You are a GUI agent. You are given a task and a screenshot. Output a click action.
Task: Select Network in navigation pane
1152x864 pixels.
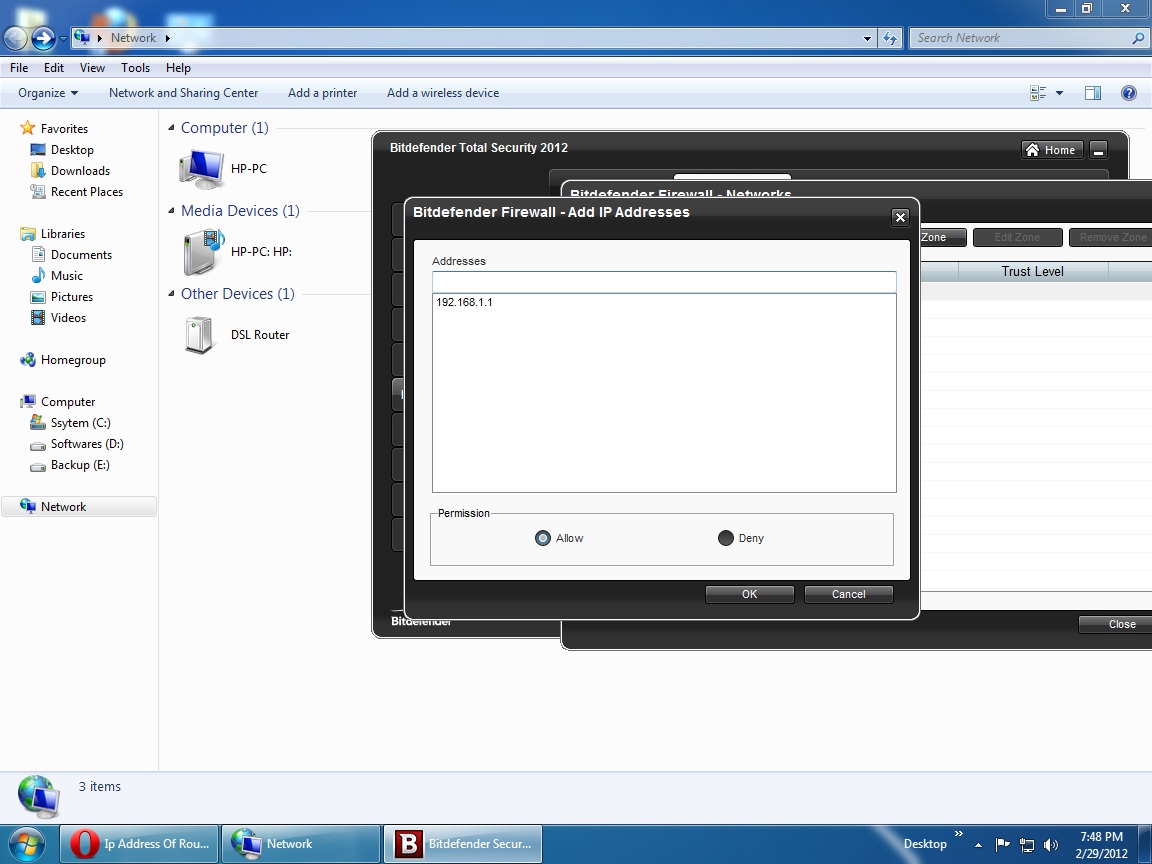[x=79, y=507]
